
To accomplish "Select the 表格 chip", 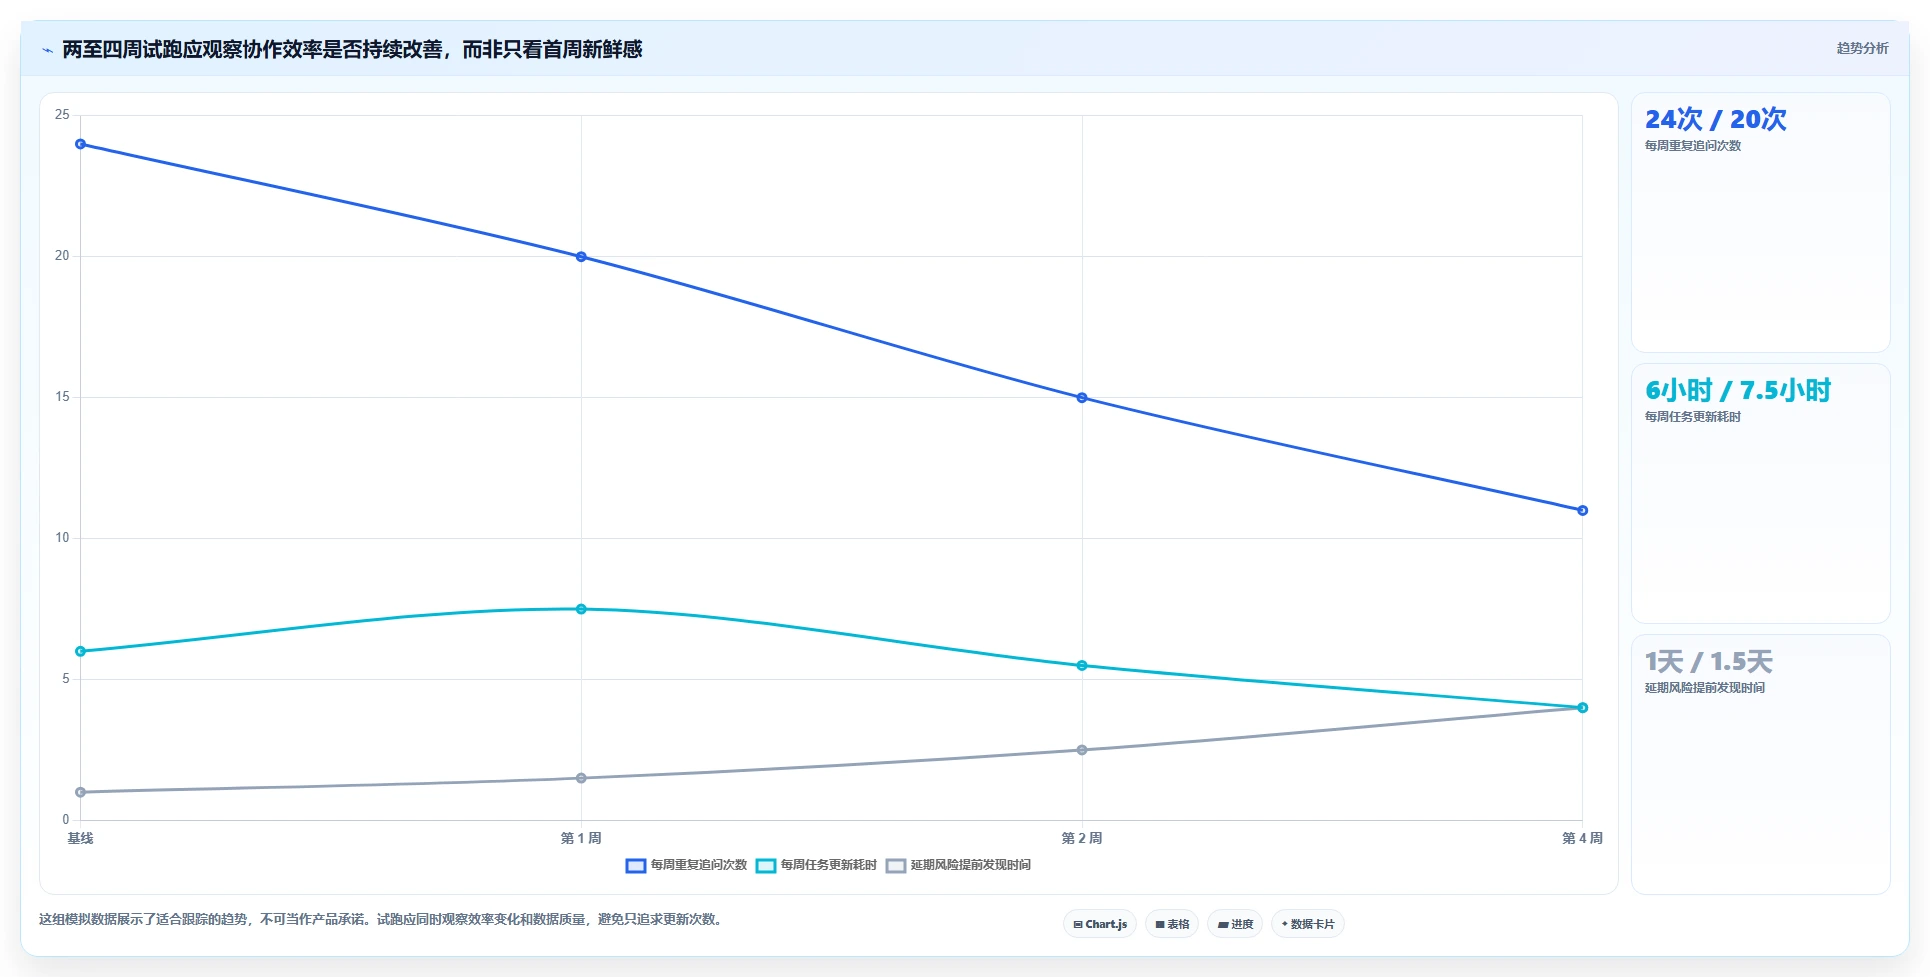I will coord(1172,924).
